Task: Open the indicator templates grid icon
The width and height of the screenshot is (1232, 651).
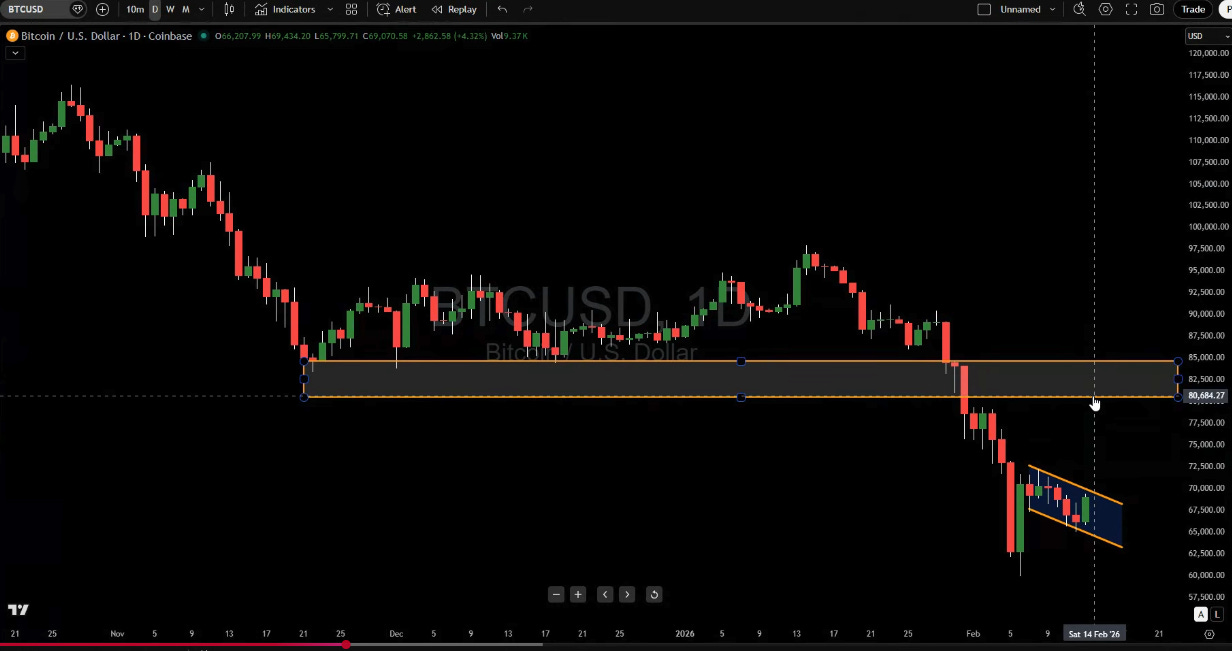Action: 351,9
